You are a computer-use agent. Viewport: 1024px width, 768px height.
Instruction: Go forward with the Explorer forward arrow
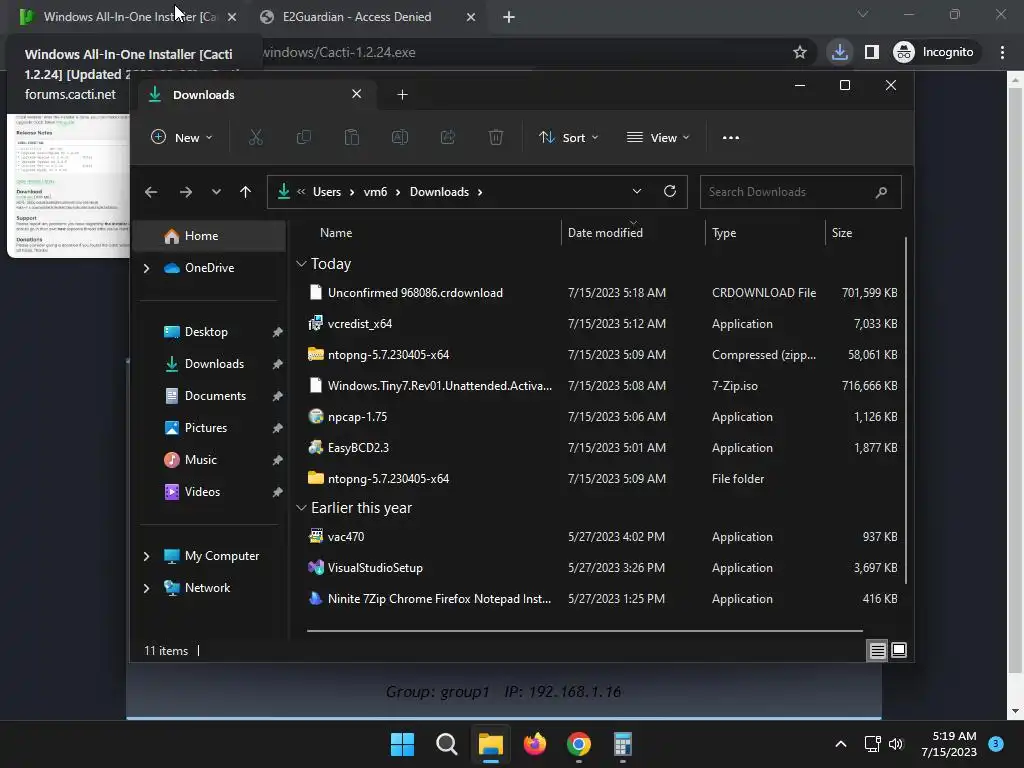pos(185,192)
